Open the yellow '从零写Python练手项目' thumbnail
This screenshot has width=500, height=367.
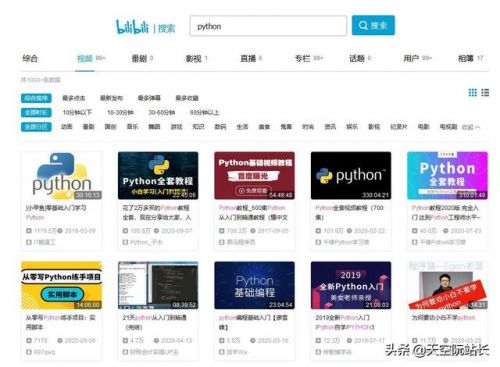click(x=62, y=285)
